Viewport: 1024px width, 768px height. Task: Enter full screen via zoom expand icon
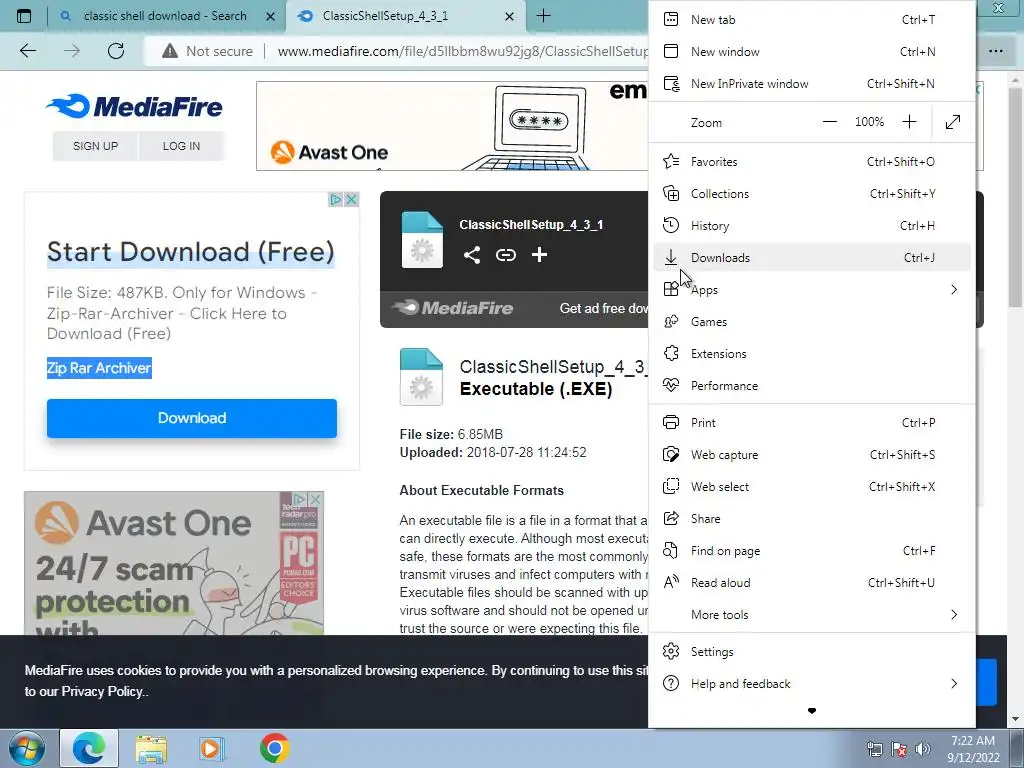click(953, 122)
